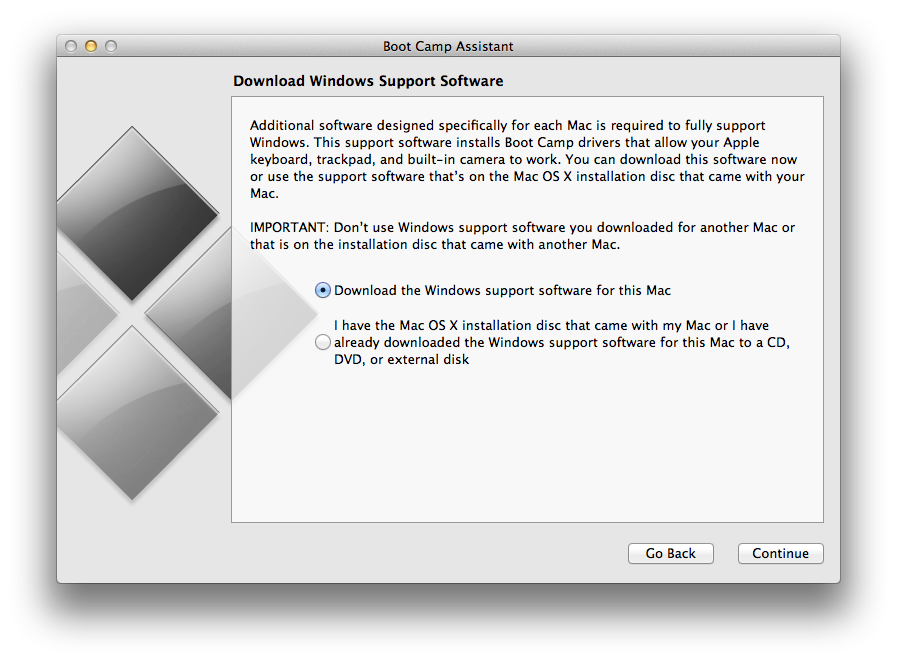This screenshot has width=897, height=662.
Task: Click the Boot Camp Assistant title text
Action: click(448, 46)
